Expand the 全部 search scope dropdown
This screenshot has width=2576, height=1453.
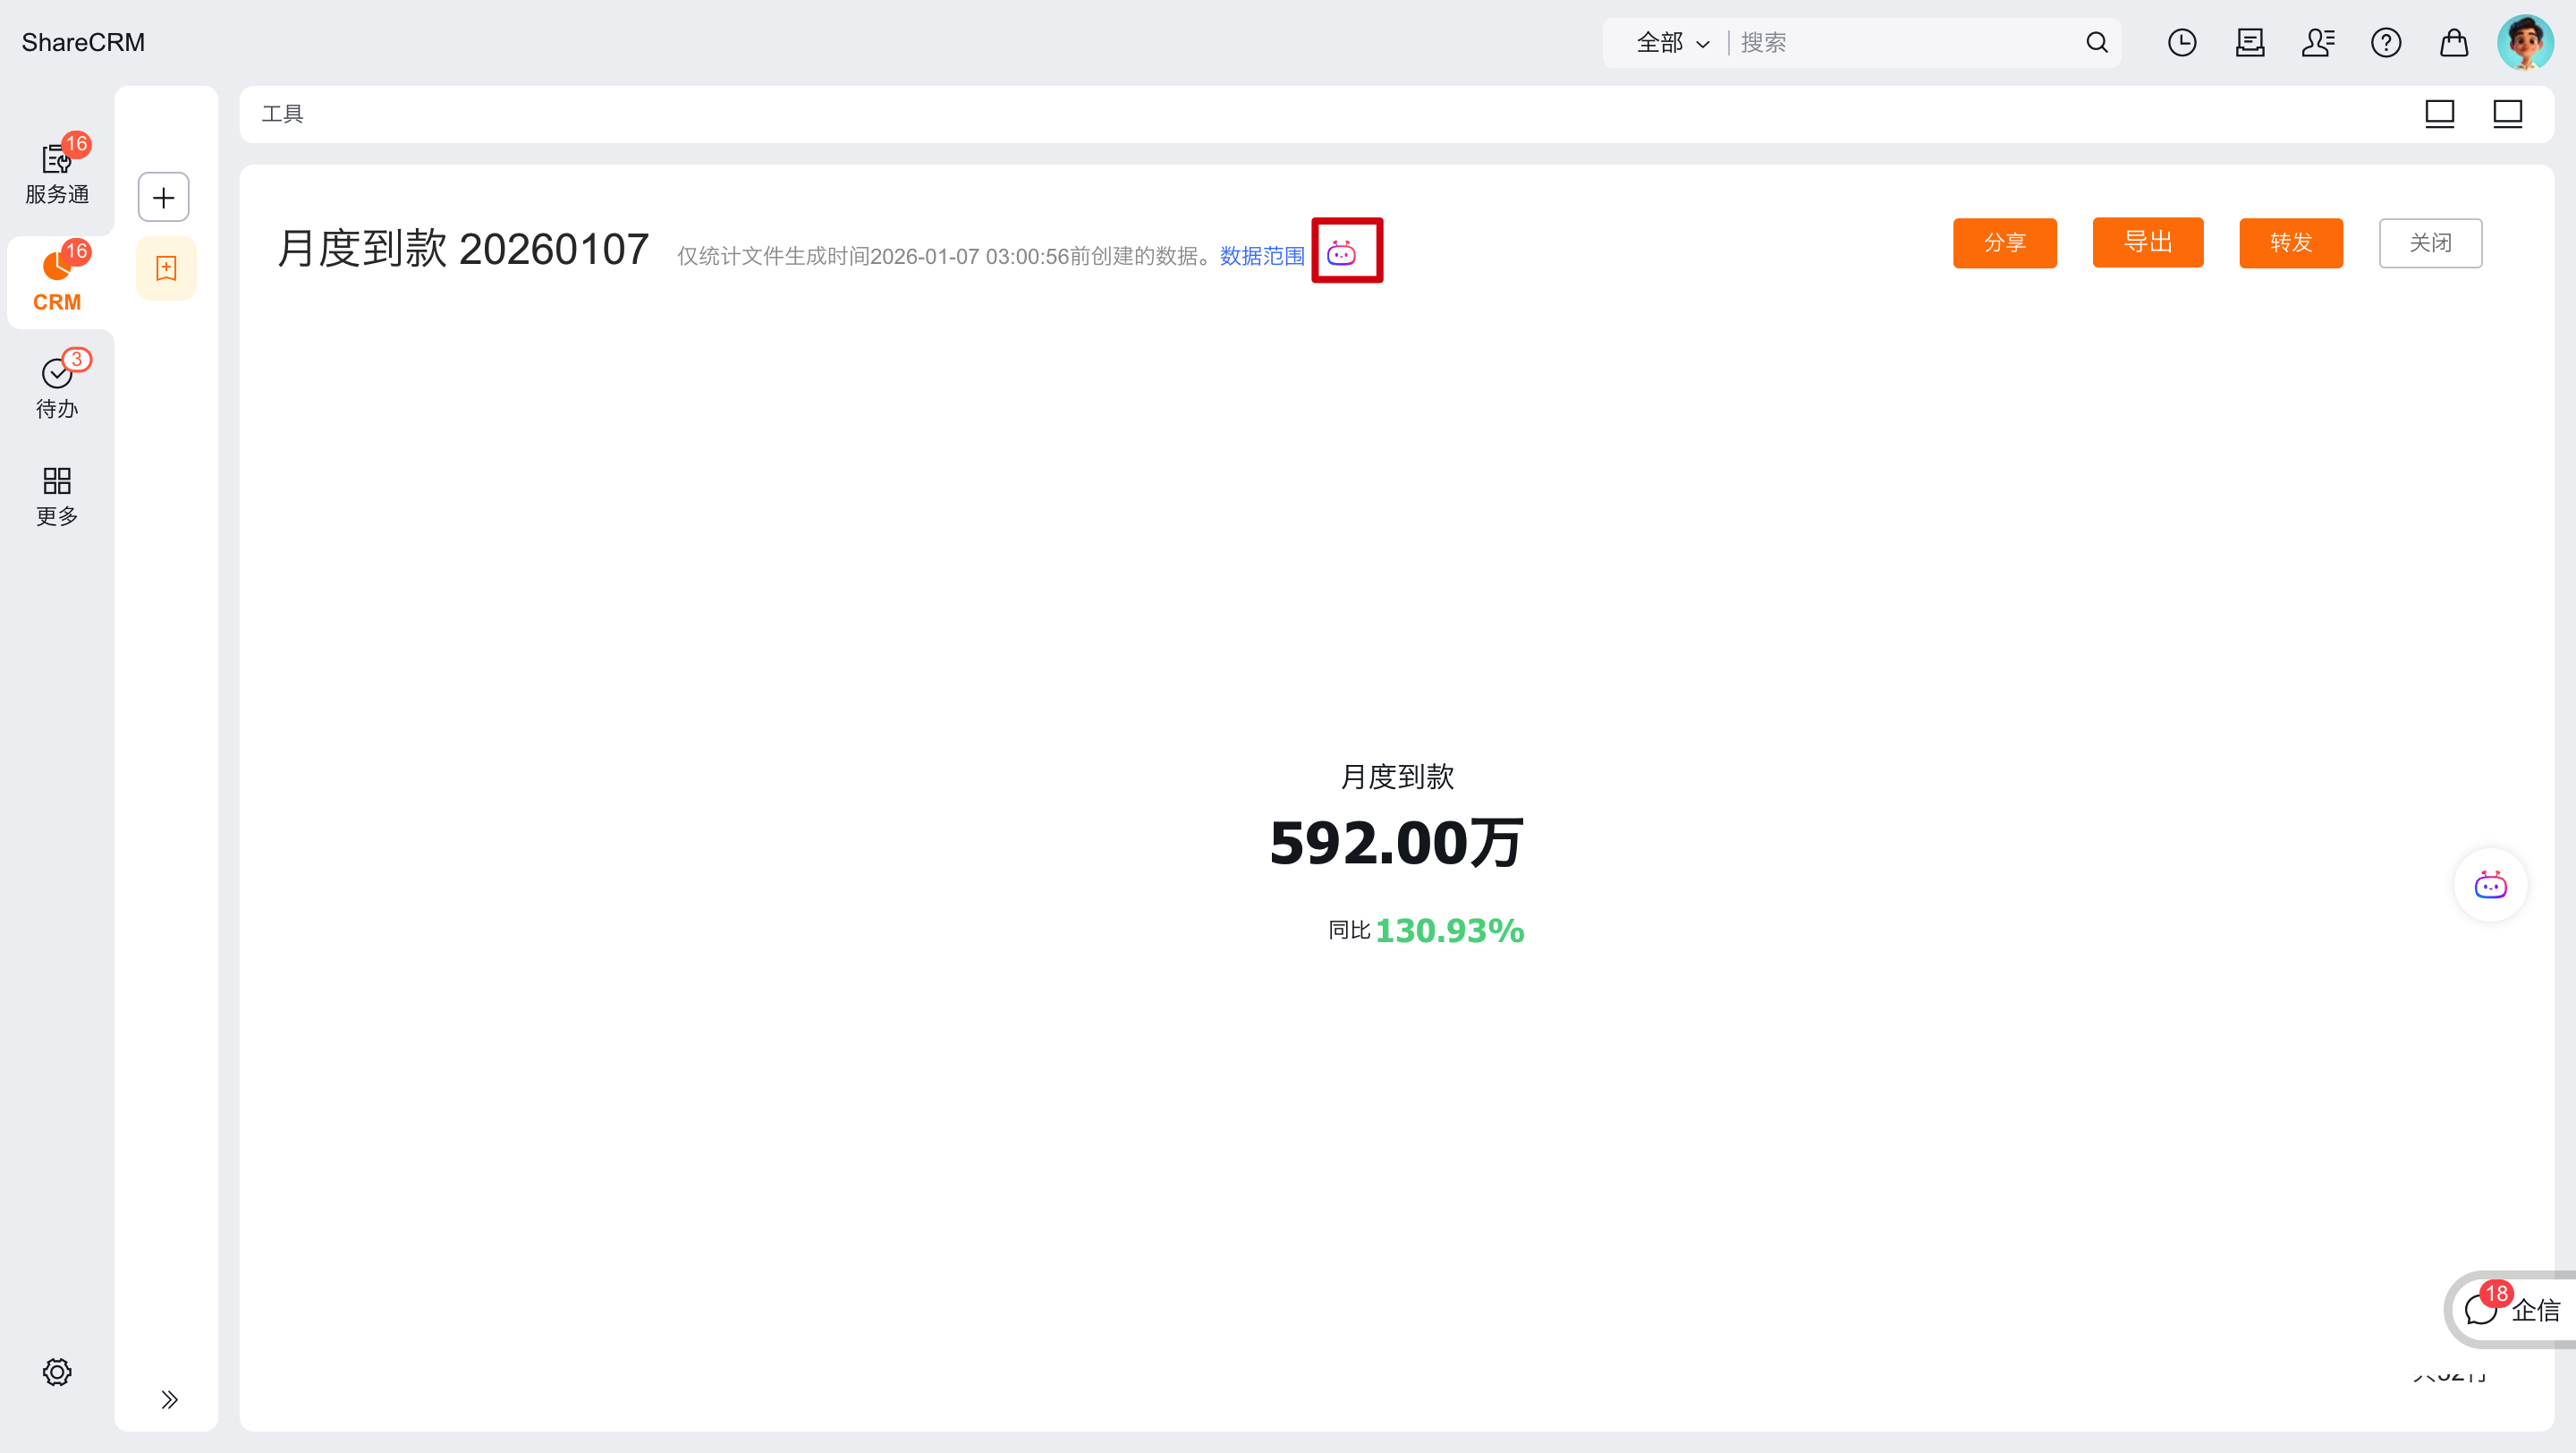pyautogui.click(x=1672, y=43)
